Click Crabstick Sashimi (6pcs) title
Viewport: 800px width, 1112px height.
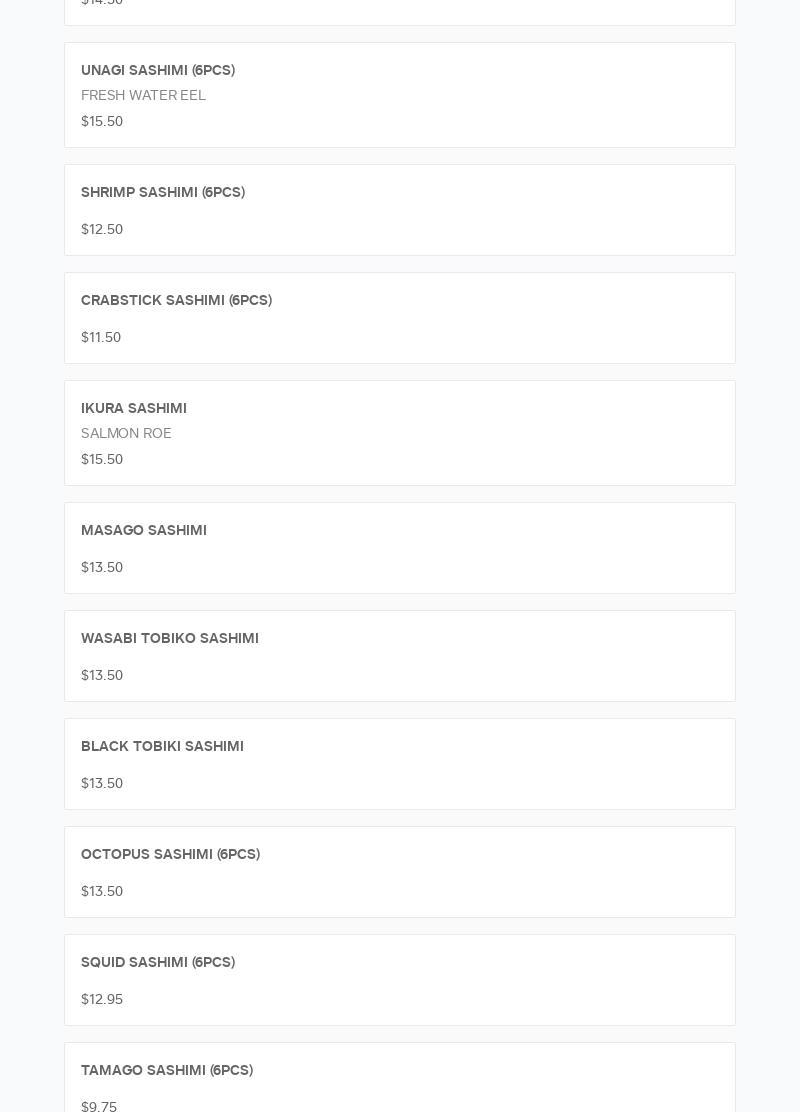(x=176, y=300)
